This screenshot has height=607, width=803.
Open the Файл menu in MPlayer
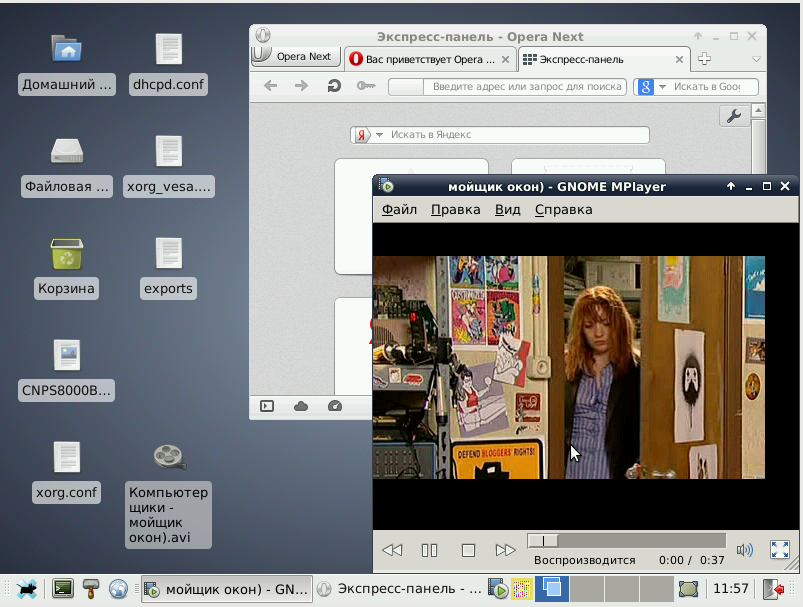pyautogui.click(x=399, y=210)
